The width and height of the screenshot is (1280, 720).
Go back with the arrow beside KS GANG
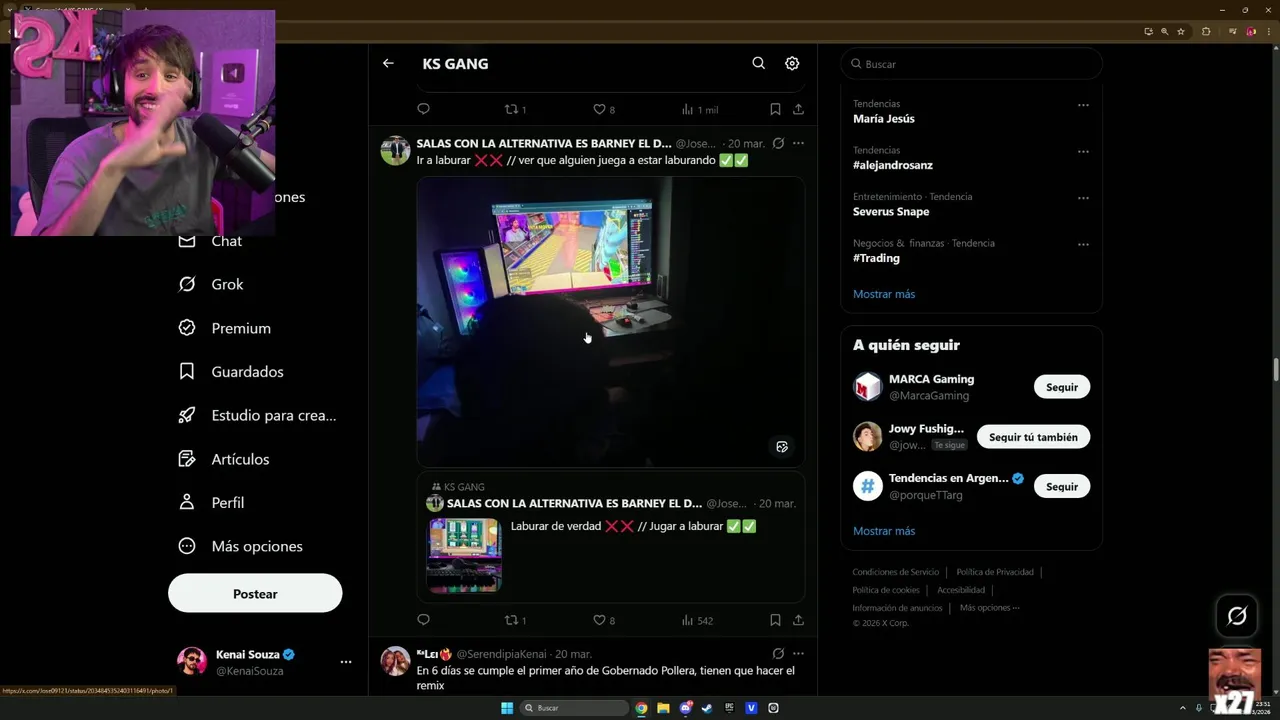click(x=388, y=63)
